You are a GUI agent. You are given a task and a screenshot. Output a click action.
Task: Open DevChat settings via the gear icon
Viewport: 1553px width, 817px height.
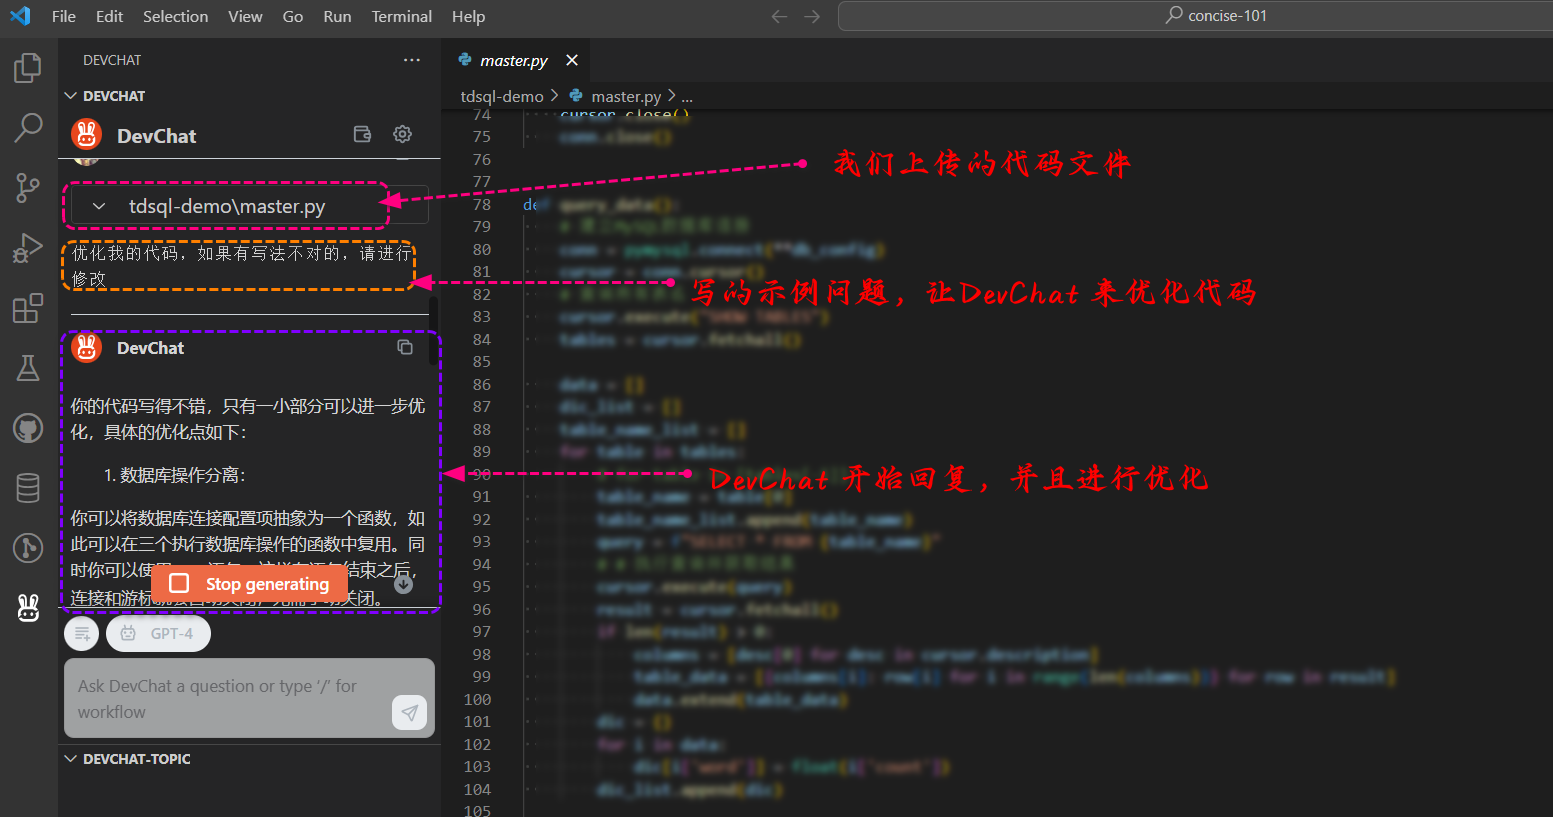point(402,133)
